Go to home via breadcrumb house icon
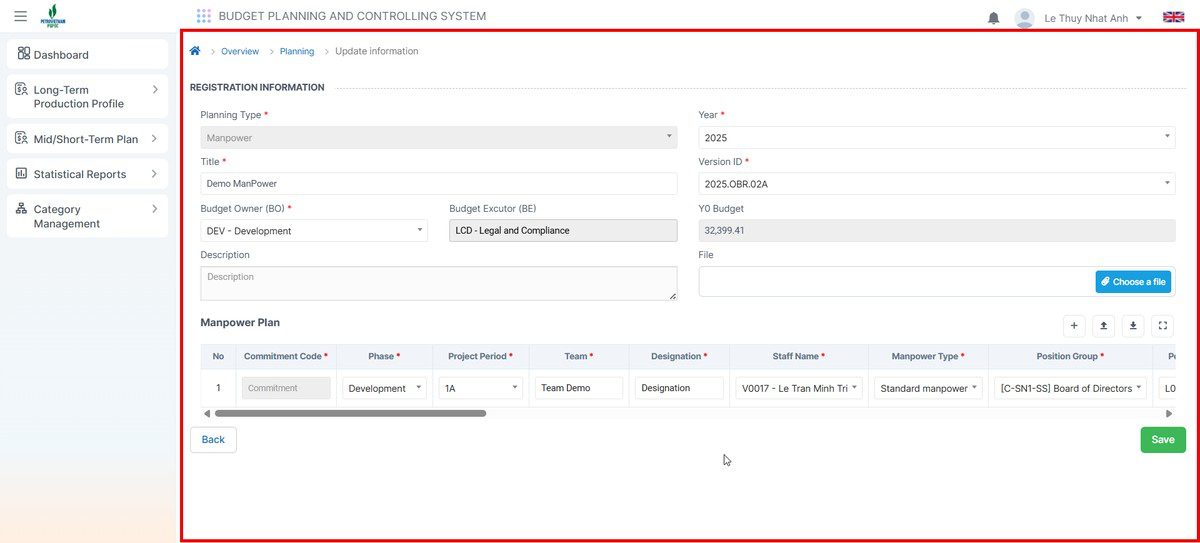Screen dimensions: 1200x543 pyautogui.click(x=196, y=51)
